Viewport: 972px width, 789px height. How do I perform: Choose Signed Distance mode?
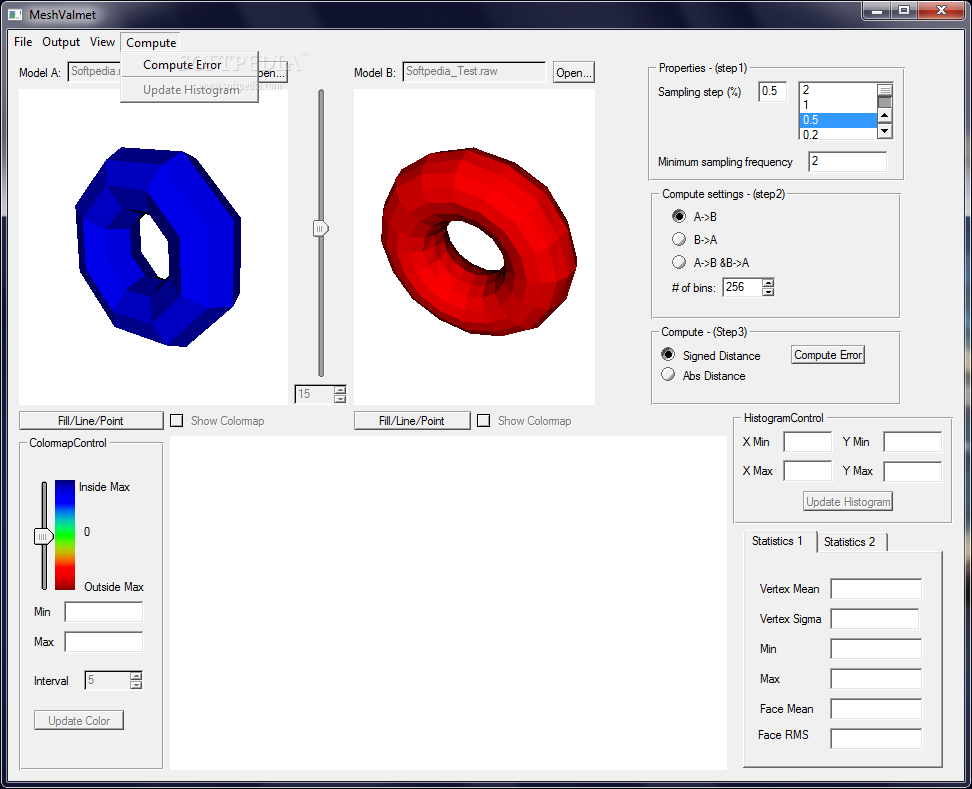668,355
